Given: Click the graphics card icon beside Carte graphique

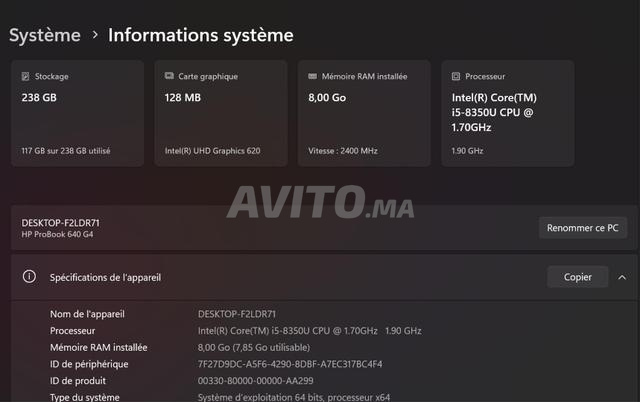Looking at the screenshot, I should [x=169, y=76].
